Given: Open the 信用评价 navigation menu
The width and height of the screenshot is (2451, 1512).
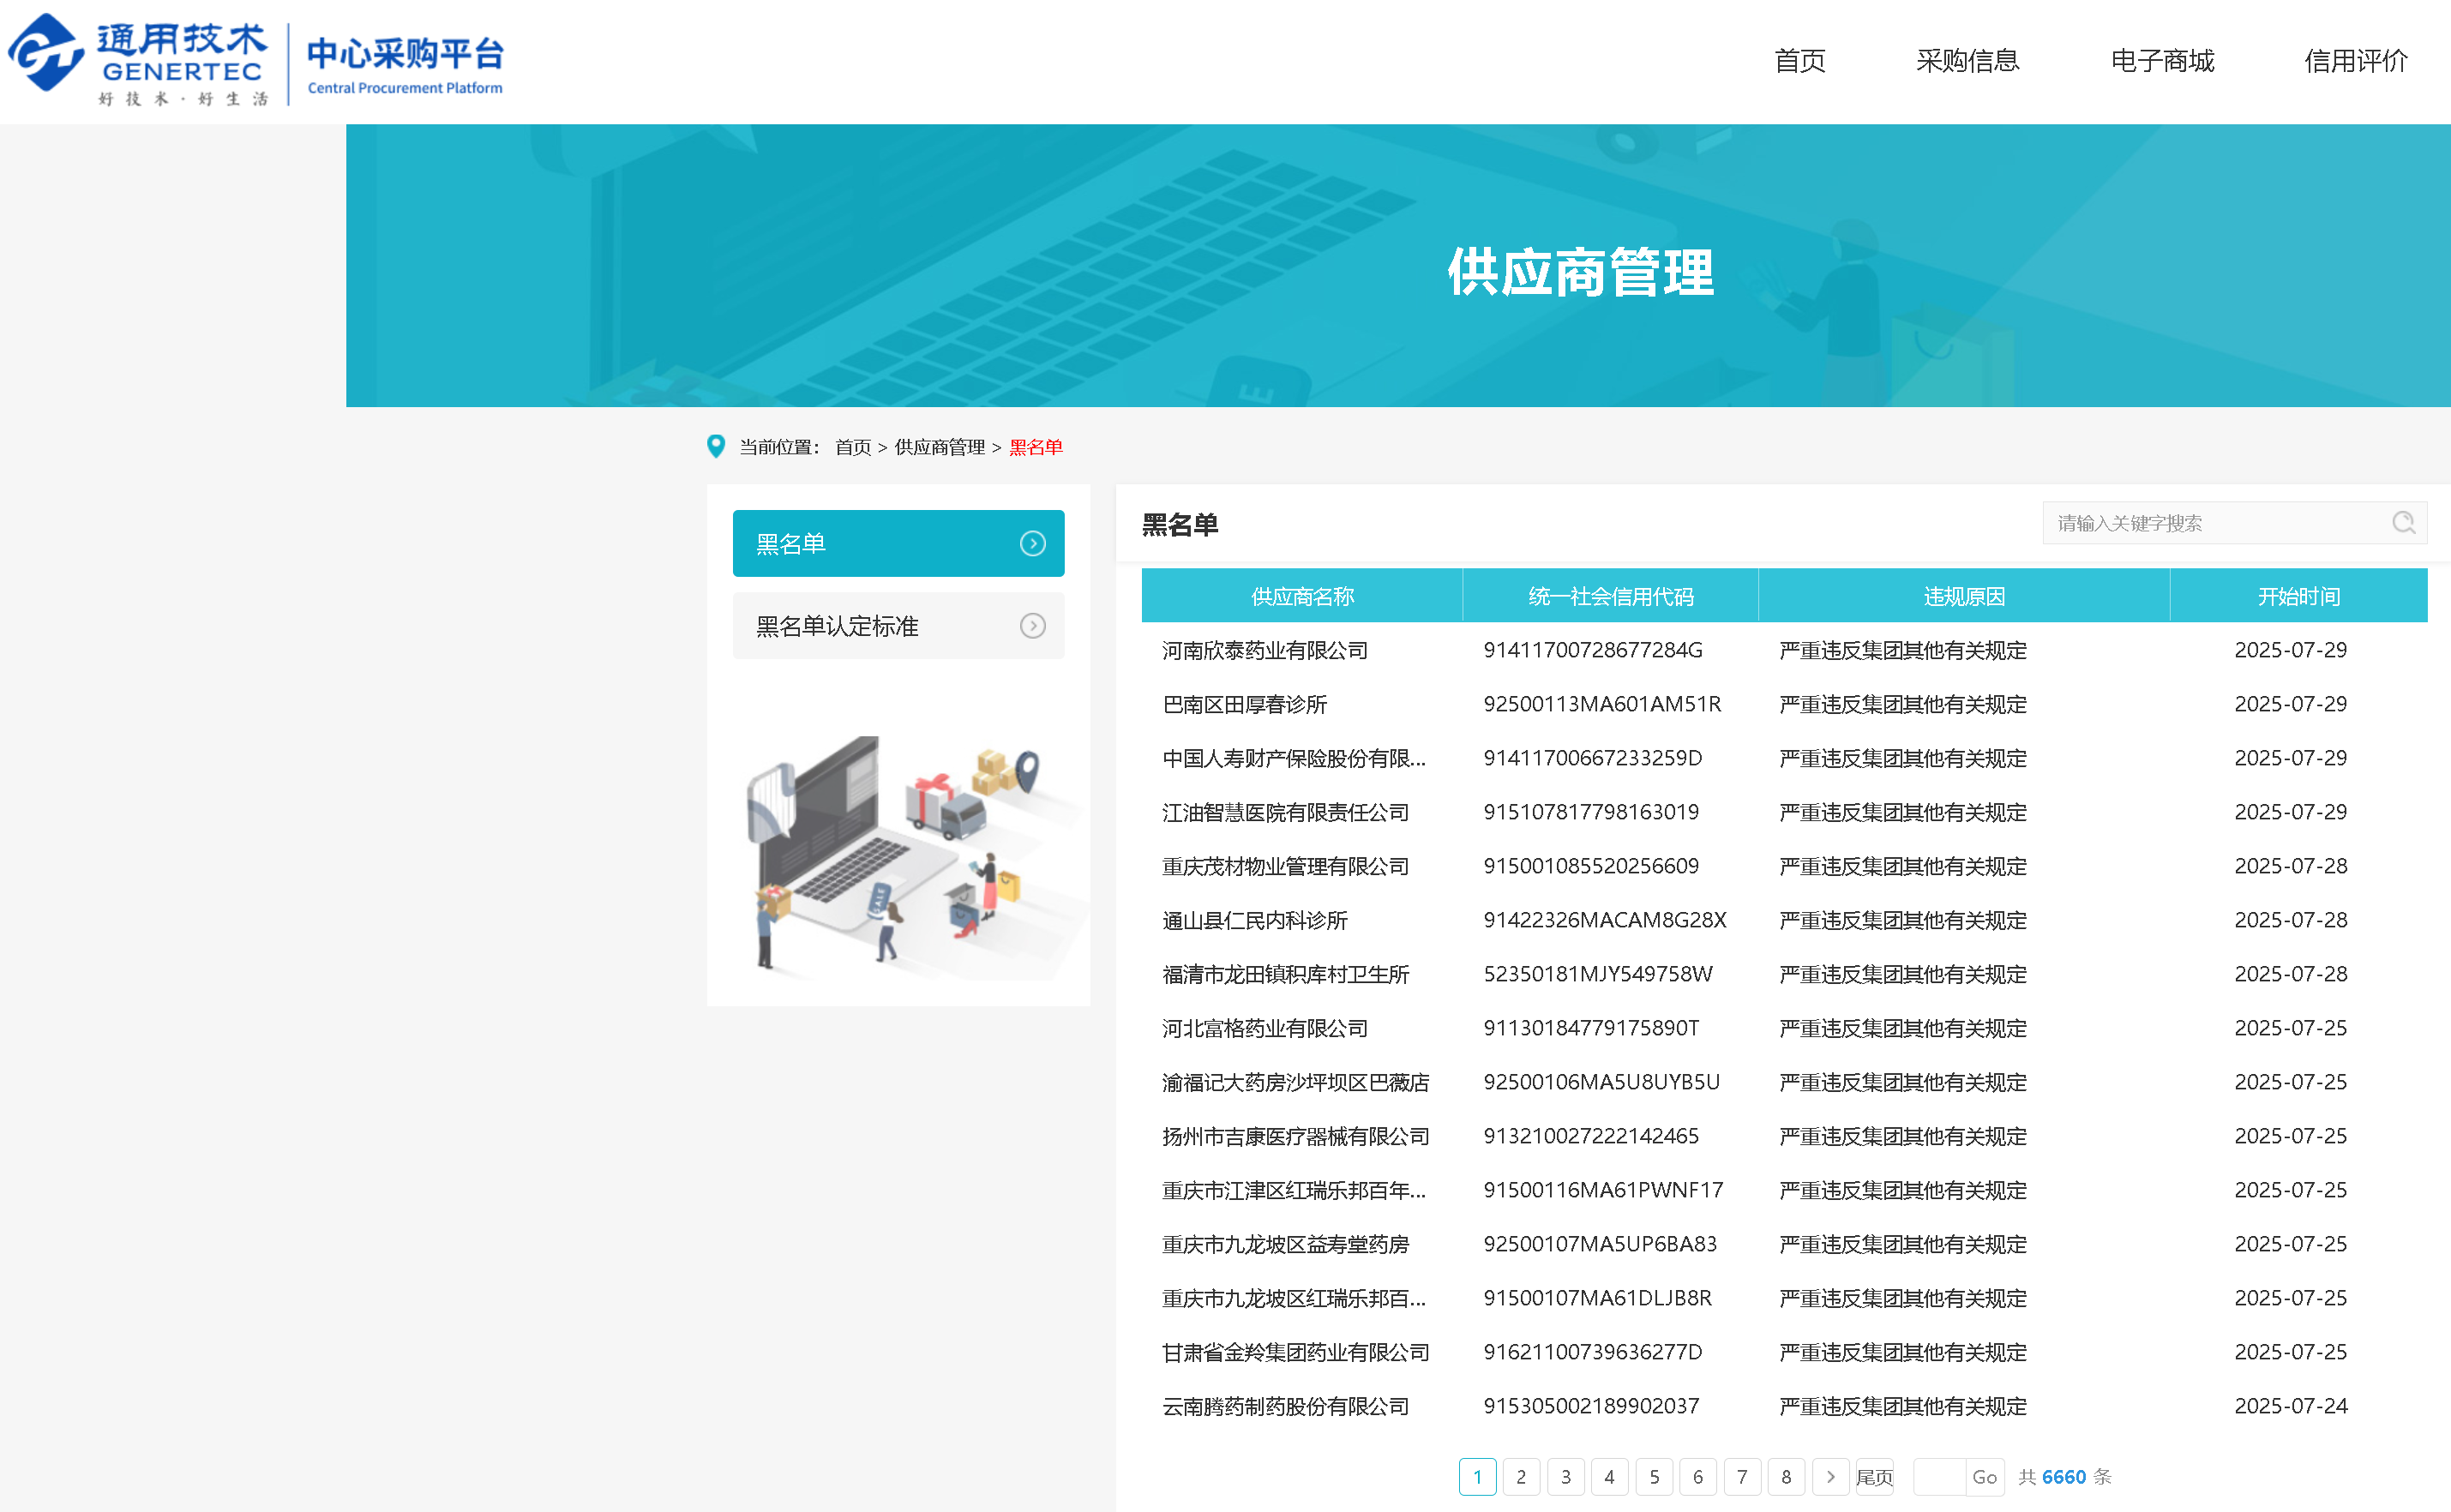Looking at the screenshot, I should point(2355,61).
